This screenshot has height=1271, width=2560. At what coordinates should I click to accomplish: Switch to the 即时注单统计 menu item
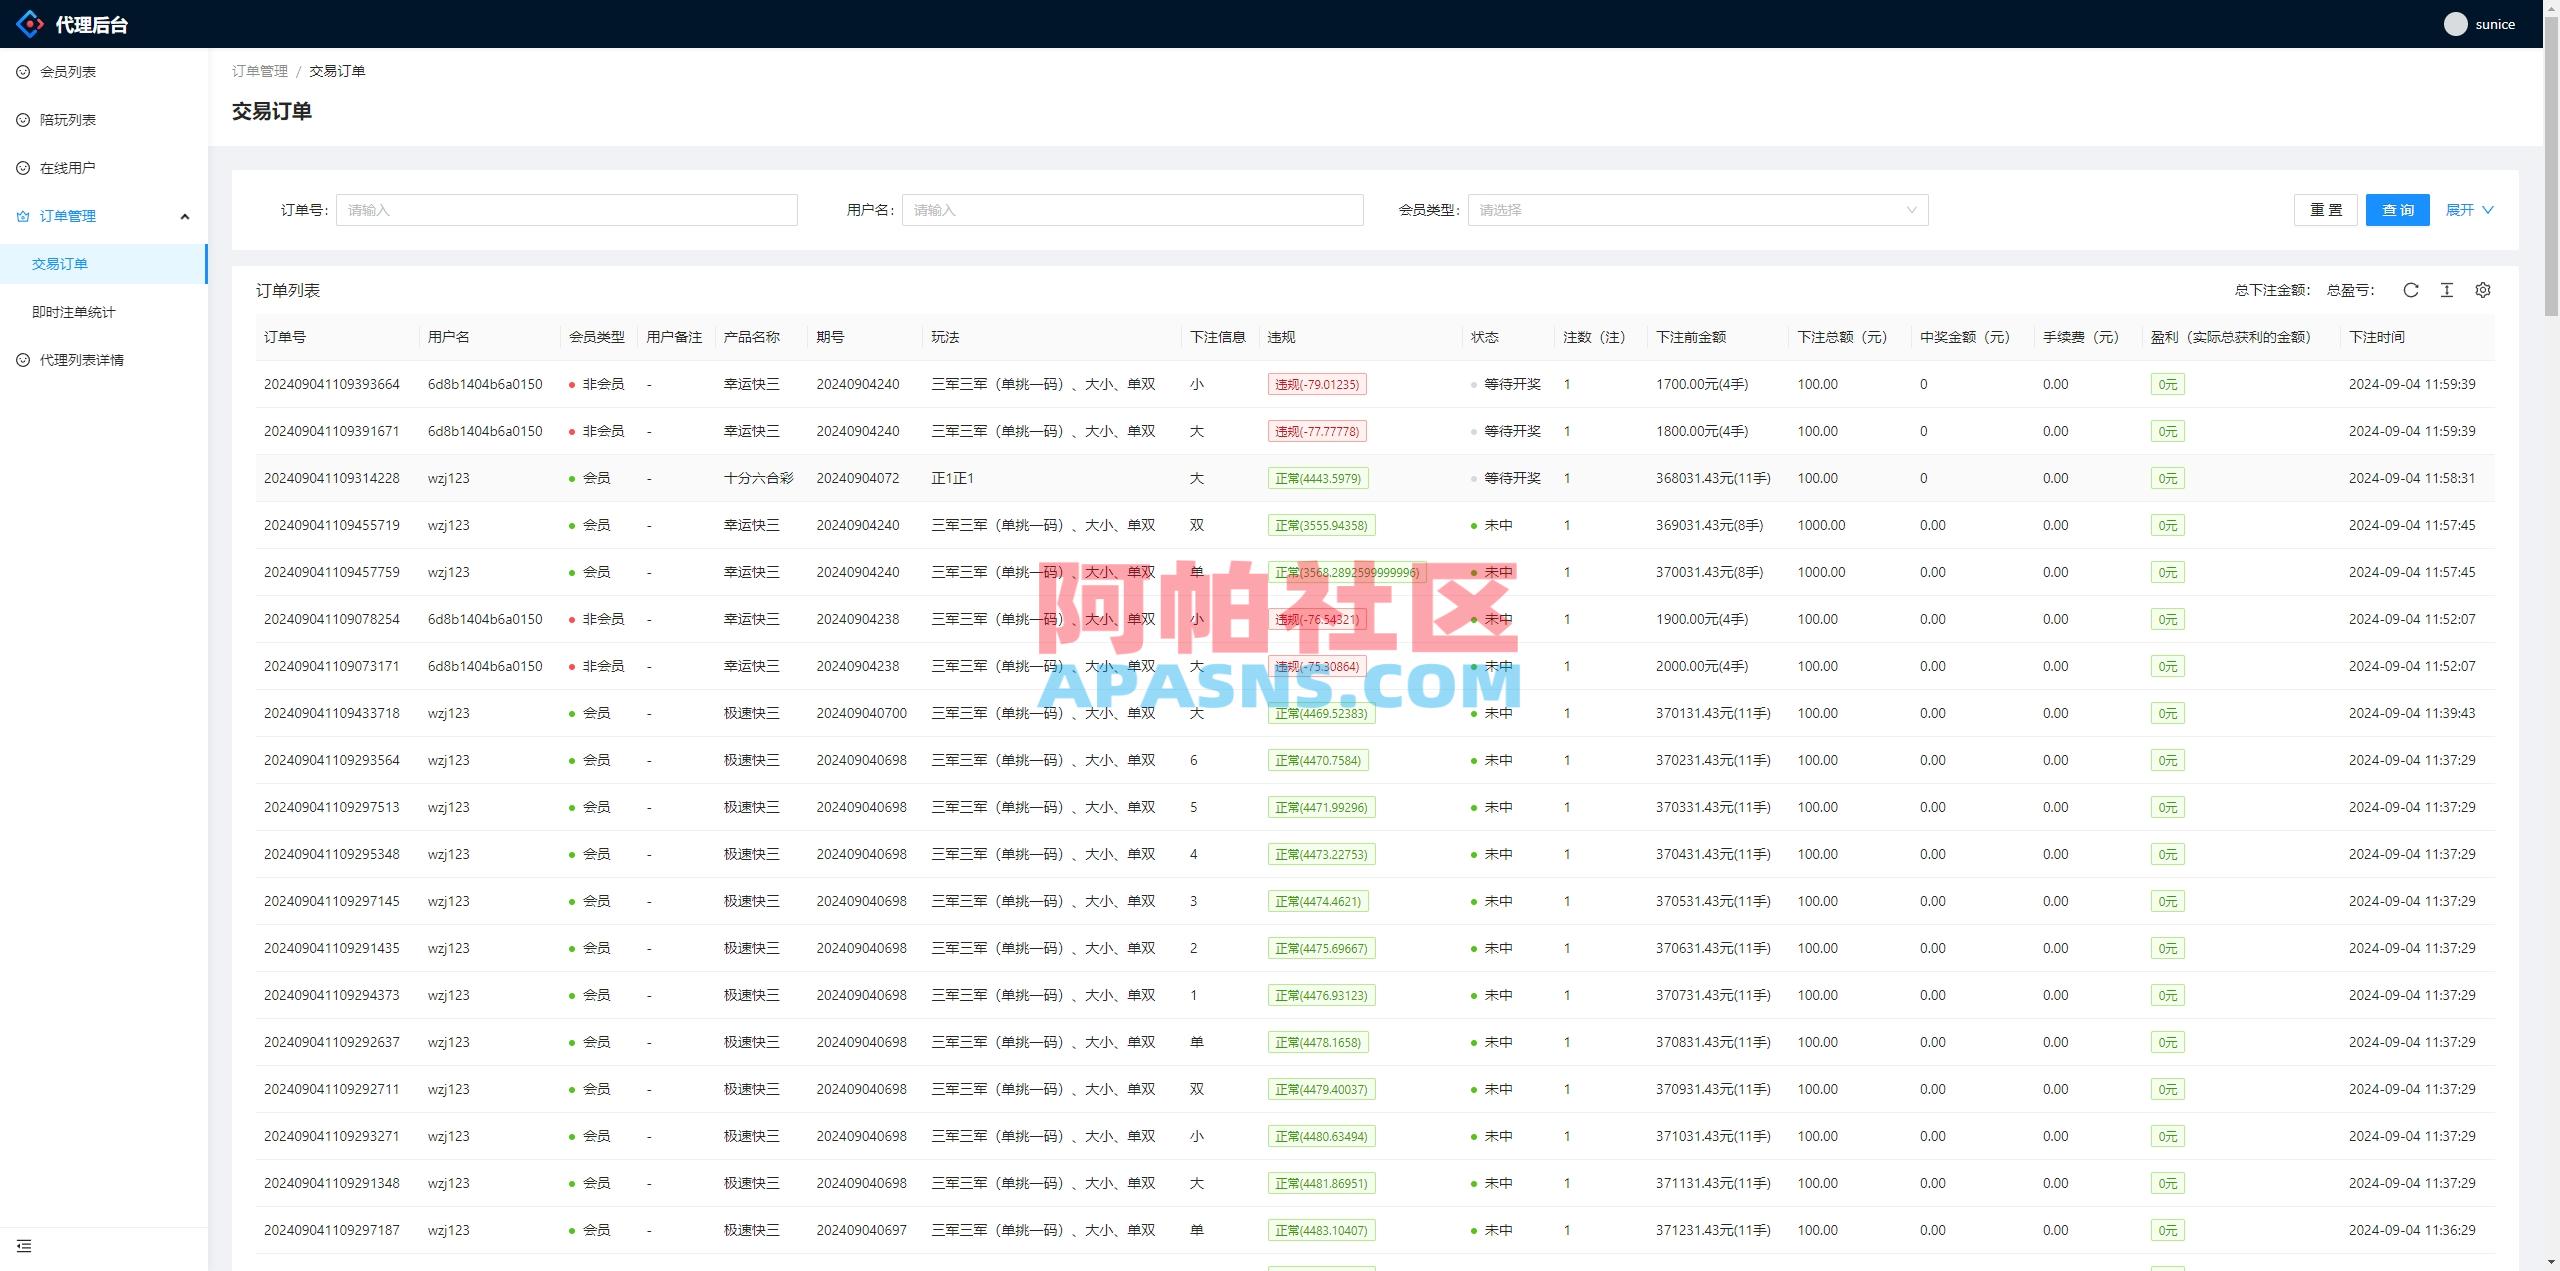(x=73, y=311)
